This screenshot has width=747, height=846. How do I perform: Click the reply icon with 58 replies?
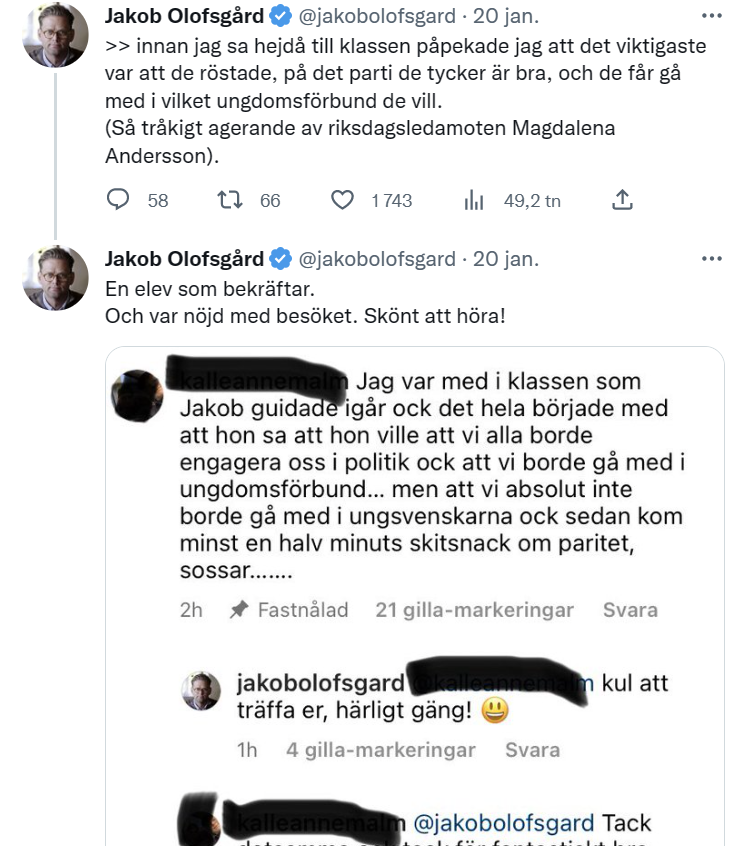pos(119,200)
